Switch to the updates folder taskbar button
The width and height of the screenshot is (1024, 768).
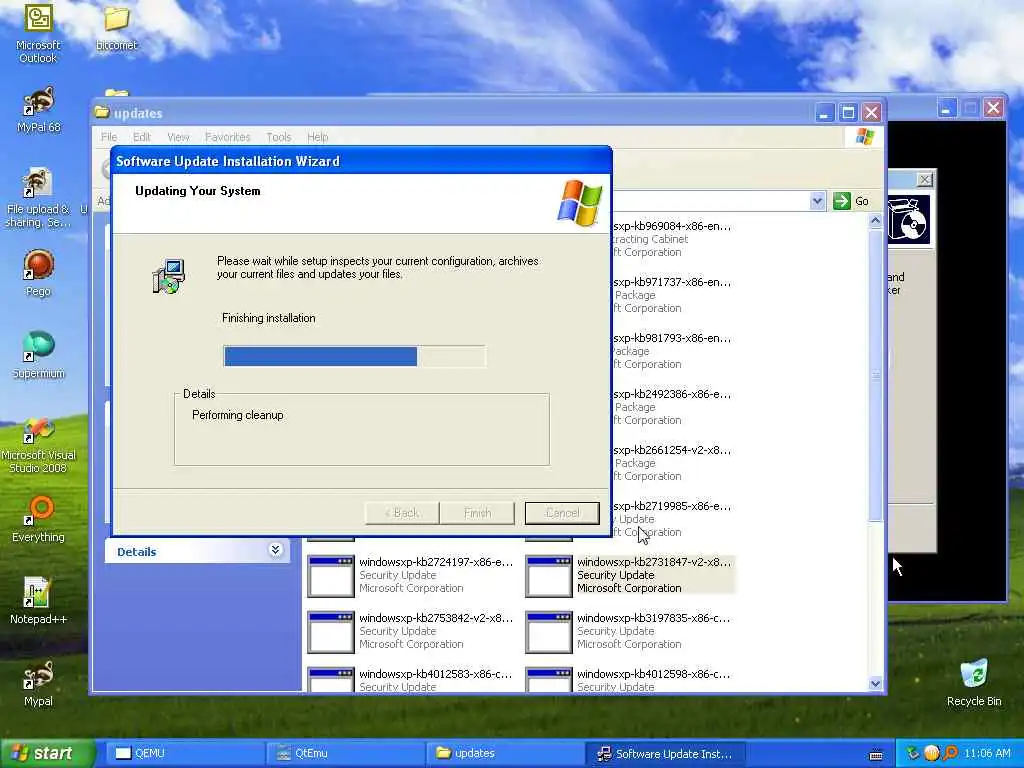504,754
